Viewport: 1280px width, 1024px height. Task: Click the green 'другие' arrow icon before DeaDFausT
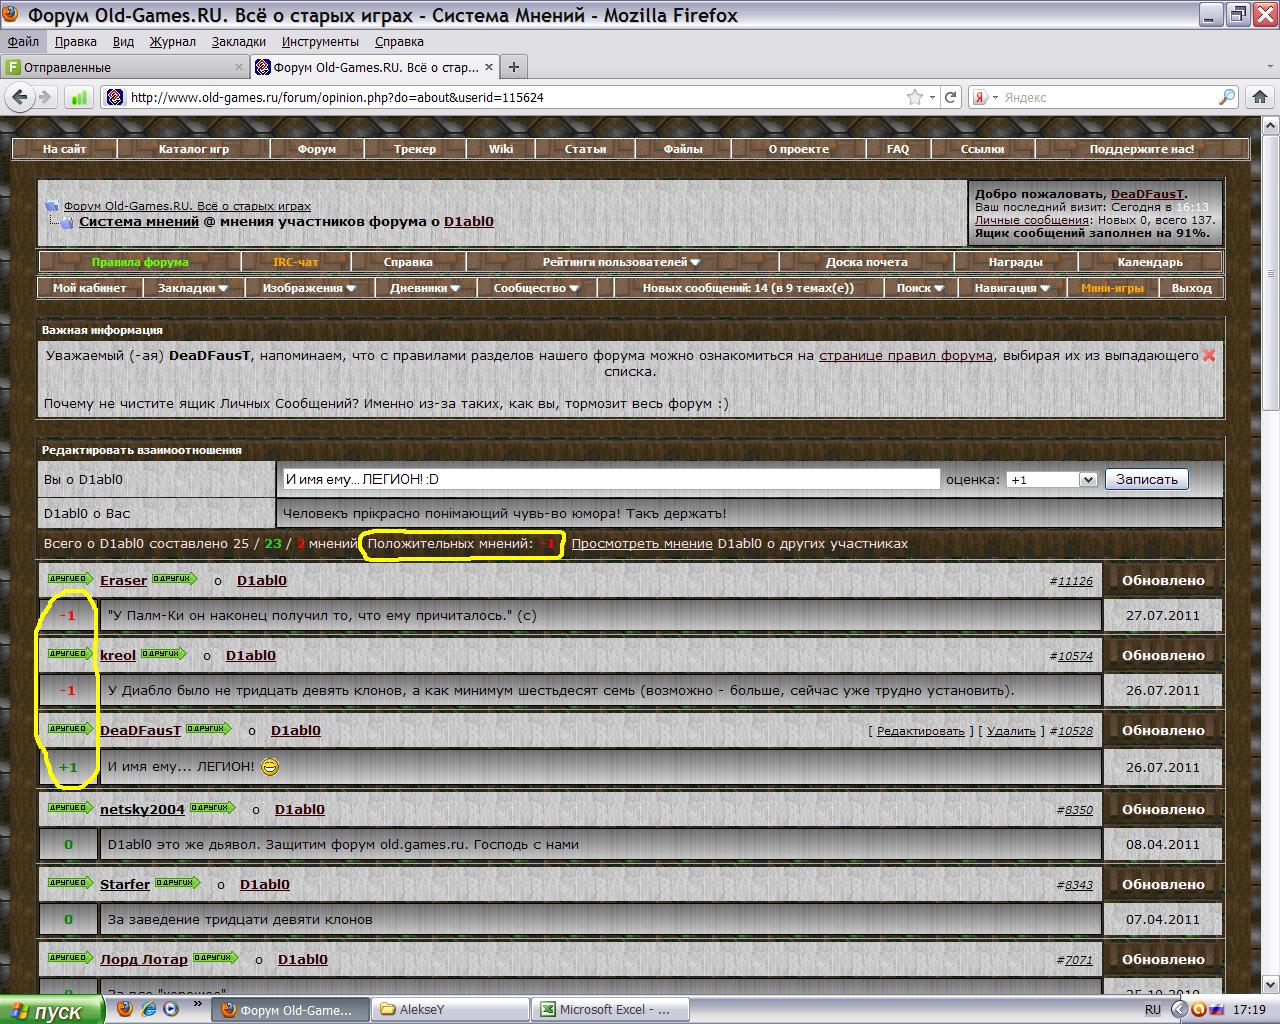tap(69, 729)
